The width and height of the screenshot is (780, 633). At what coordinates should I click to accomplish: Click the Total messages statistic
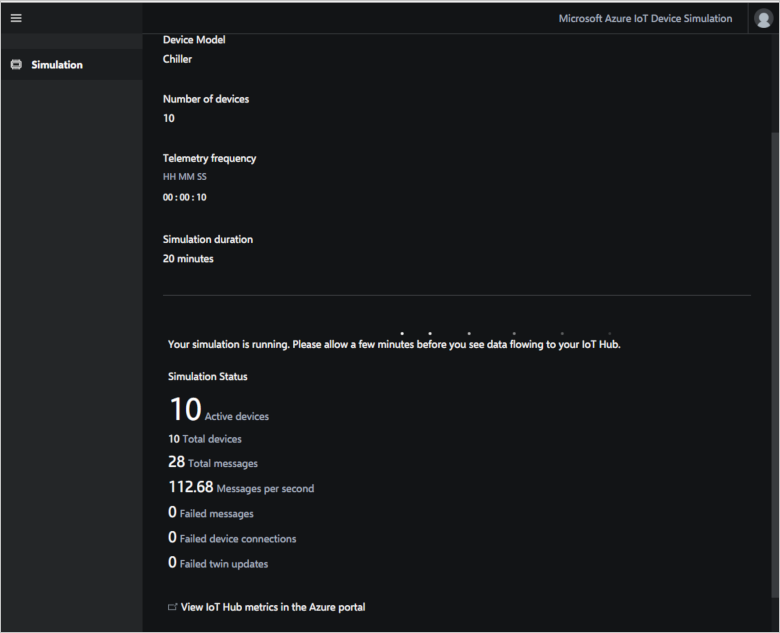[x=213, y=462]
